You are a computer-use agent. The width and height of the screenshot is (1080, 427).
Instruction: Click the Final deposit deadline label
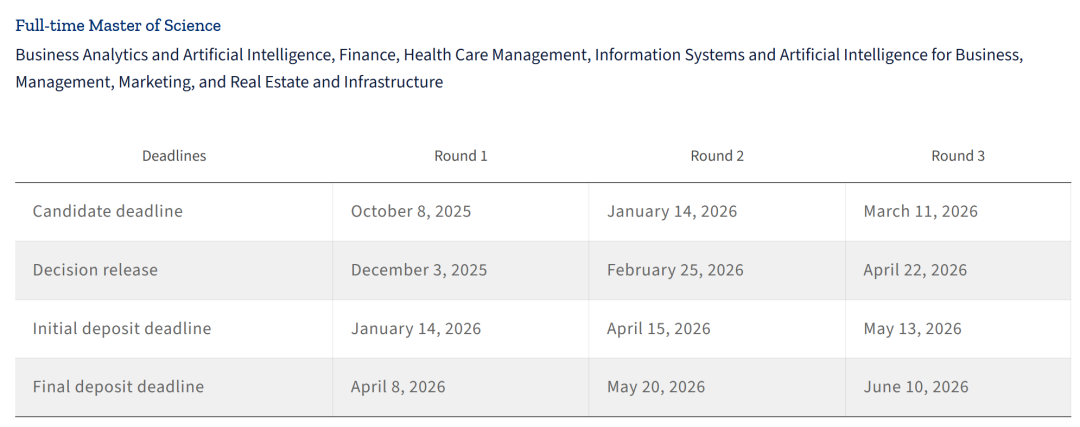[x=118, y=387]
